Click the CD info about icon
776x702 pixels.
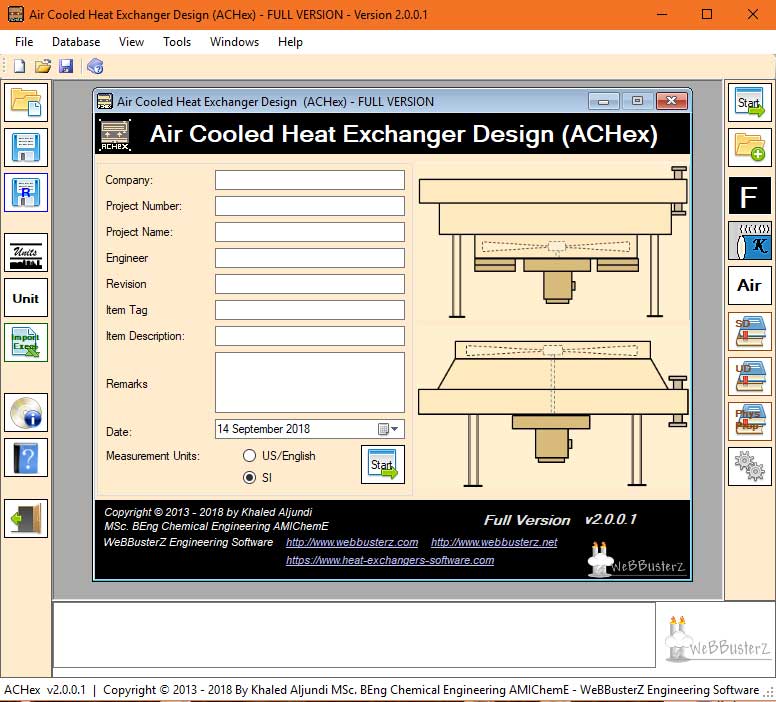pyautogui.click(x=26, y=412)
